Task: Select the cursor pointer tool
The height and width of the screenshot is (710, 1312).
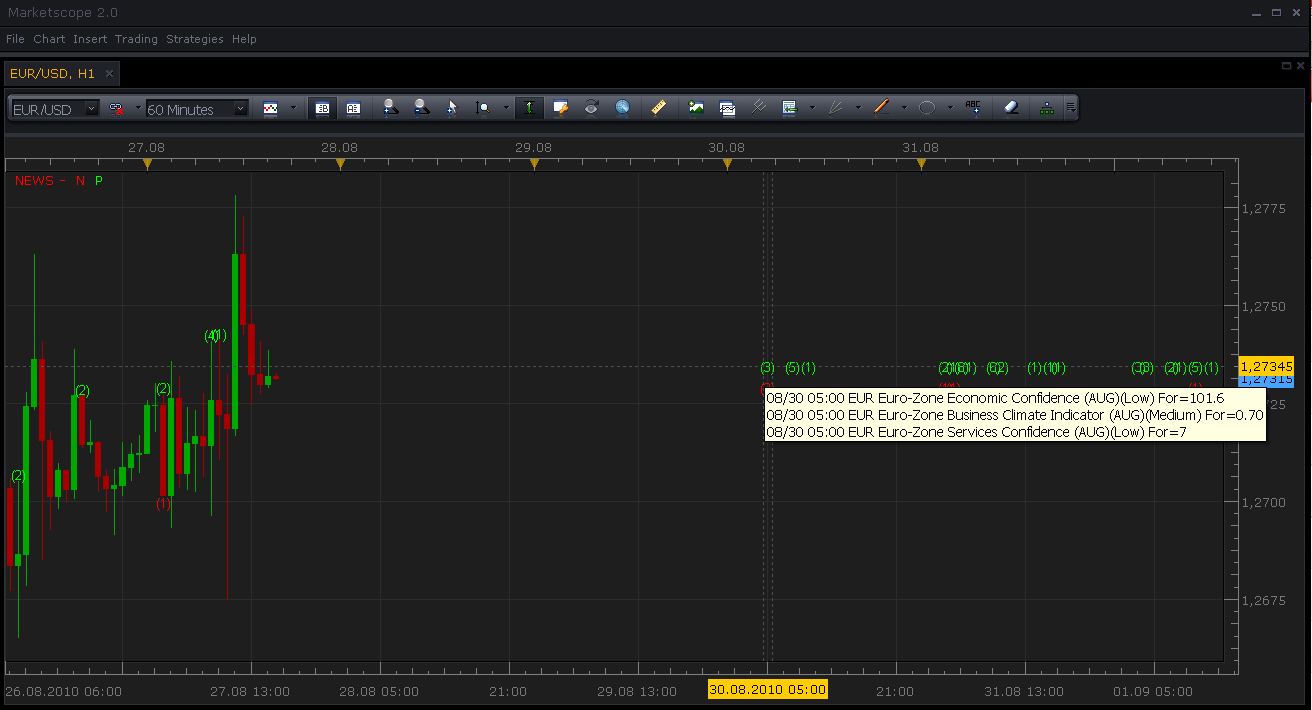Action: 452,108
